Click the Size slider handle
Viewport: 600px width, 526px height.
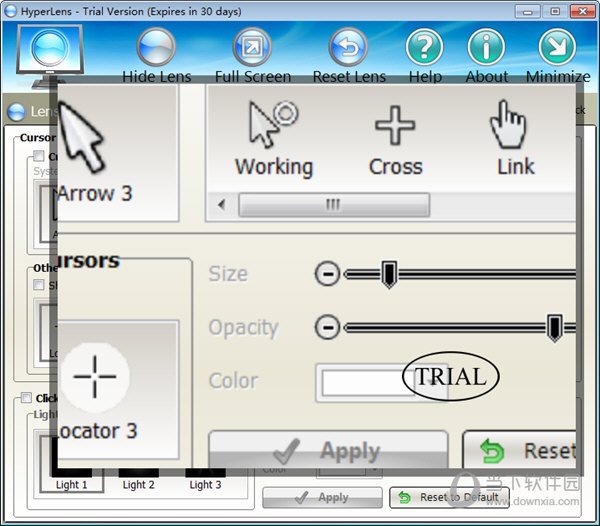(390, 274)
